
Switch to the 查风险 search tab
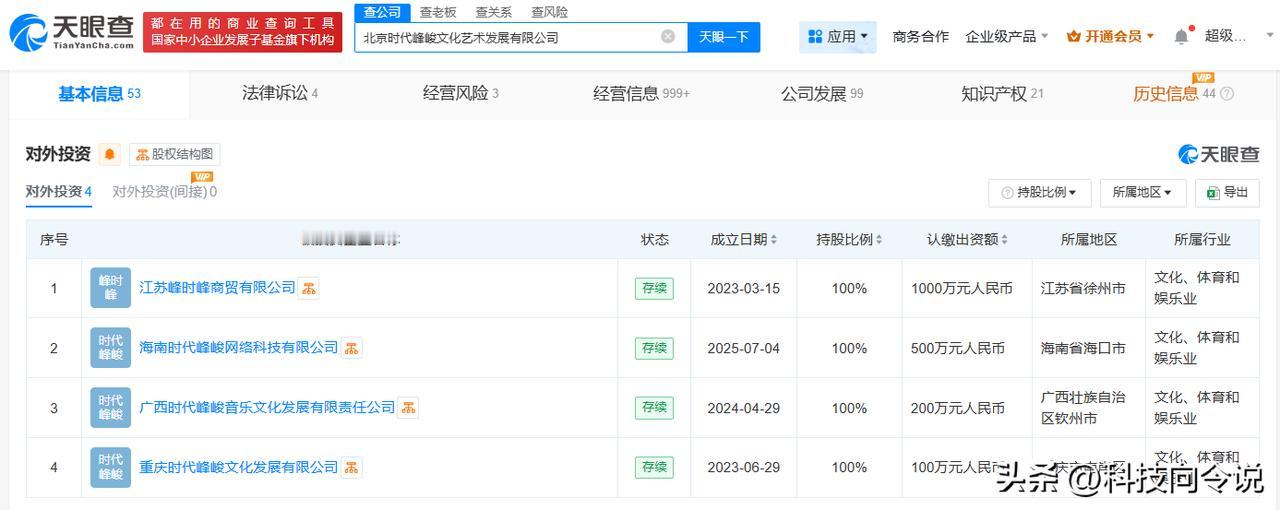click(549, 12)
